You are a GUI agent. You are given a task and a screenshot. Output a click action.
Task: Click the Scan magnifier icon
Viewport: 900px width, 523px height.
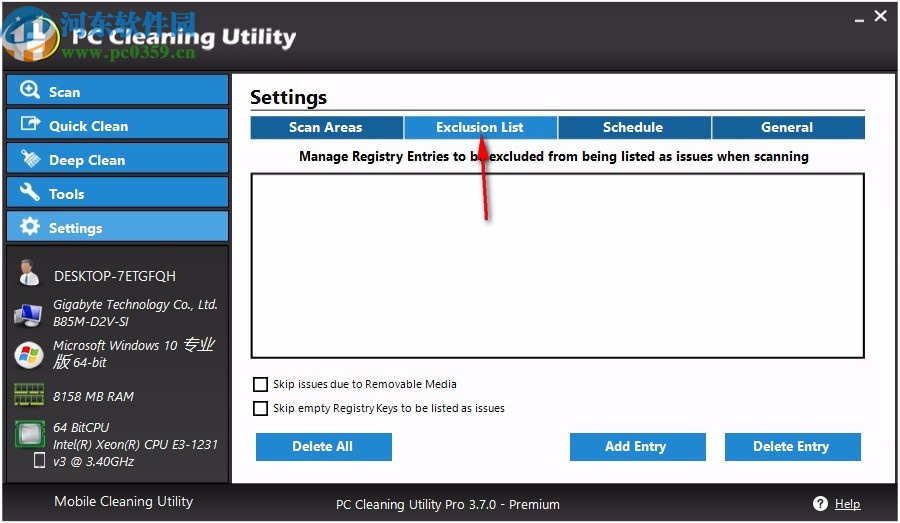tap(29, 90)
